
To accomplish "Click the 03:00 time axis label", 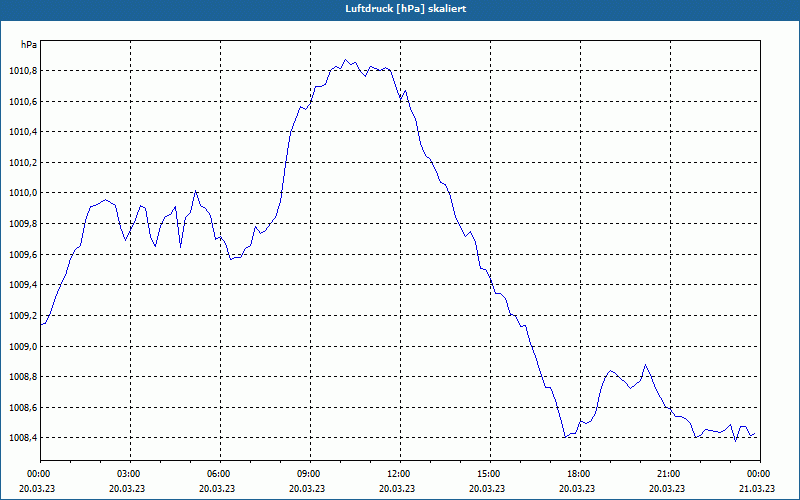I will pyautogui.click(x=128, y=474).
